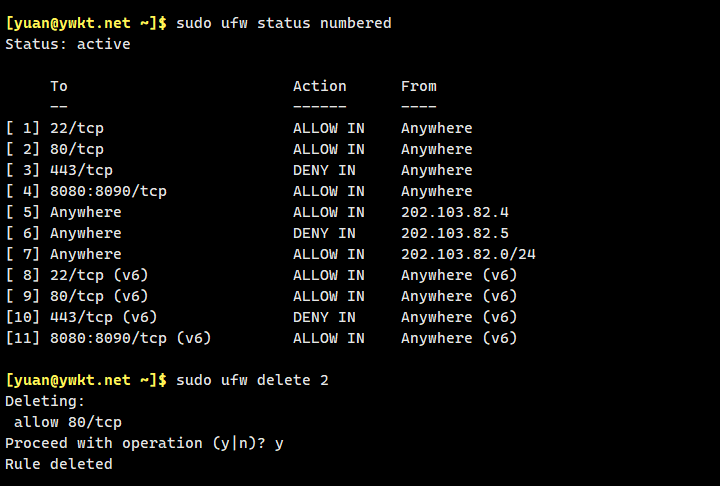Click the "sudo ufw delete 2" command text
The height and width of the screenshot is (486, 720).
252,380
